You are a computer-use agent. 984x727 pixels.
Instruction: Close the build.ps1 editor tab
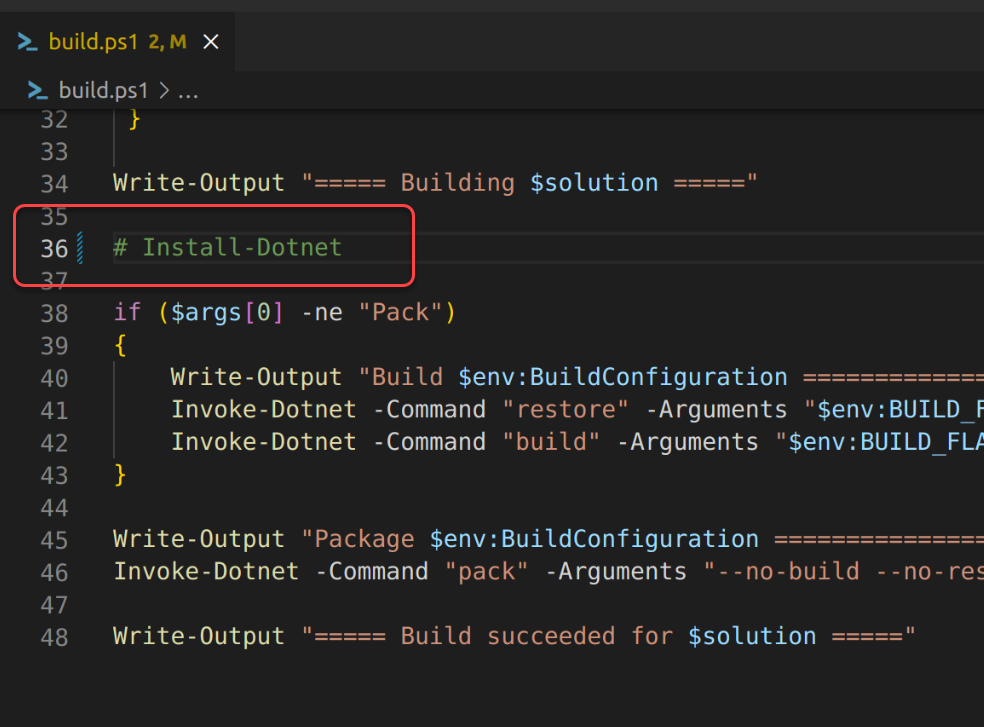[x=211, y=42]
